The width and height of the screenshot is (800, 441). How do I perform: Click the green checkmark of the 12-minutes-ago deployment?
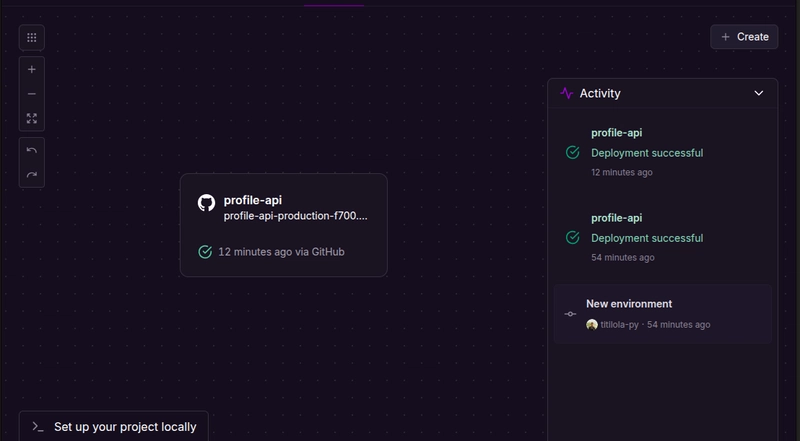click(572, 153)
